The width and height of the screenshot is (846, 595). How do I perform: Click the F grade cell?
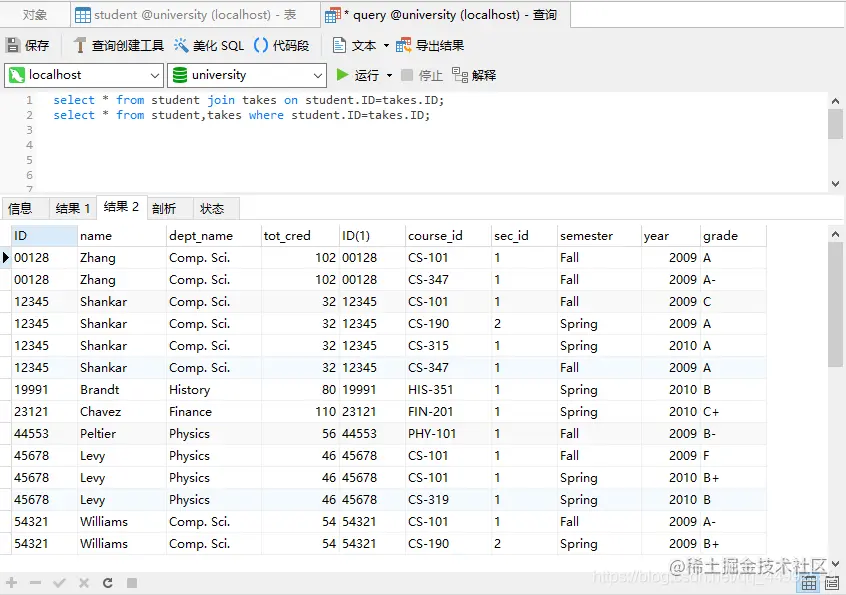pyautogui.click(x=733, y=456)
